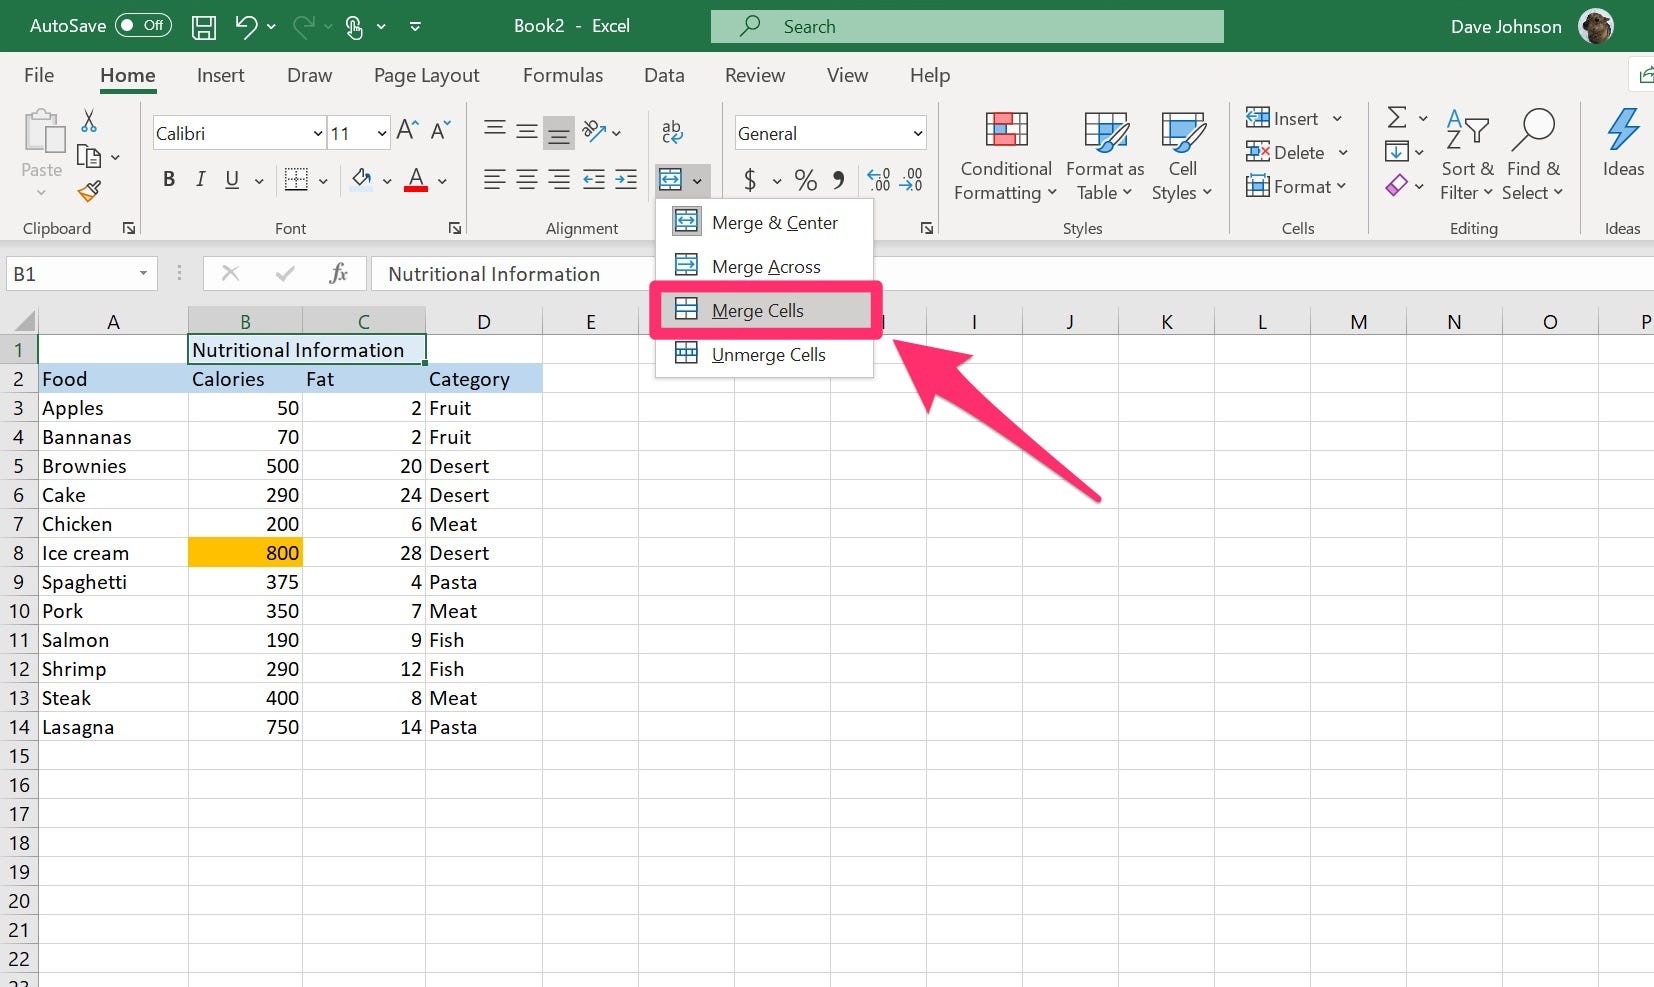Select the orange cell containing 800

245,553
